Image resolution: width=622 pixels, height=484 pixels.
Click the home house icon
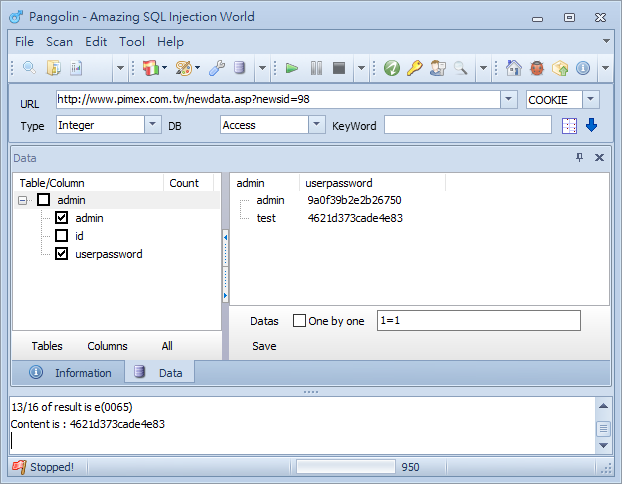tap(514, 68)
